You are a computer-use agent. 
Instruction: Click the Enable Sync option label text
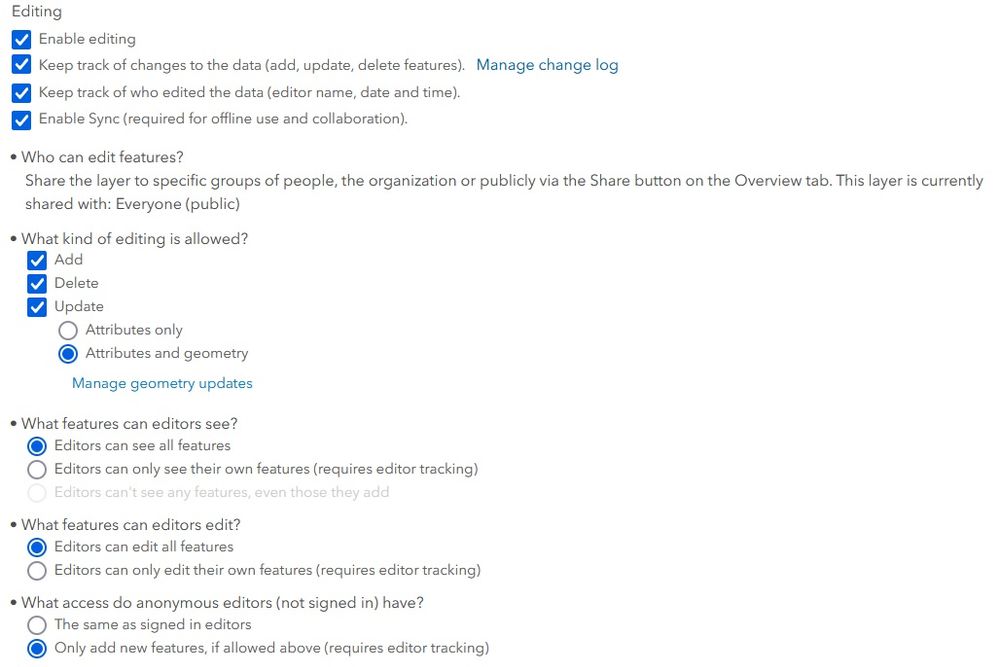222,119
